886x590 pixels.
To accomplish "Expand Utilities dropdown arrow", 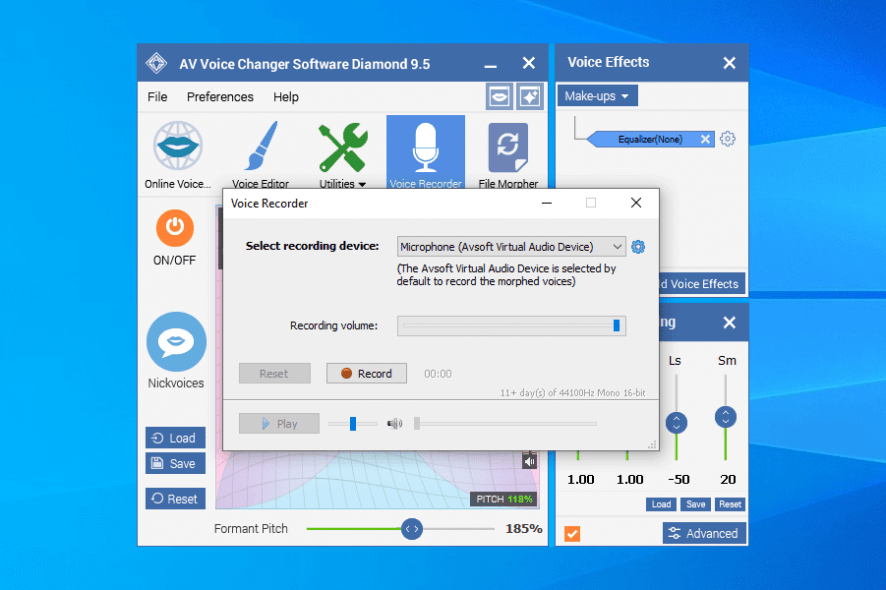I will (x=362, y=184).
